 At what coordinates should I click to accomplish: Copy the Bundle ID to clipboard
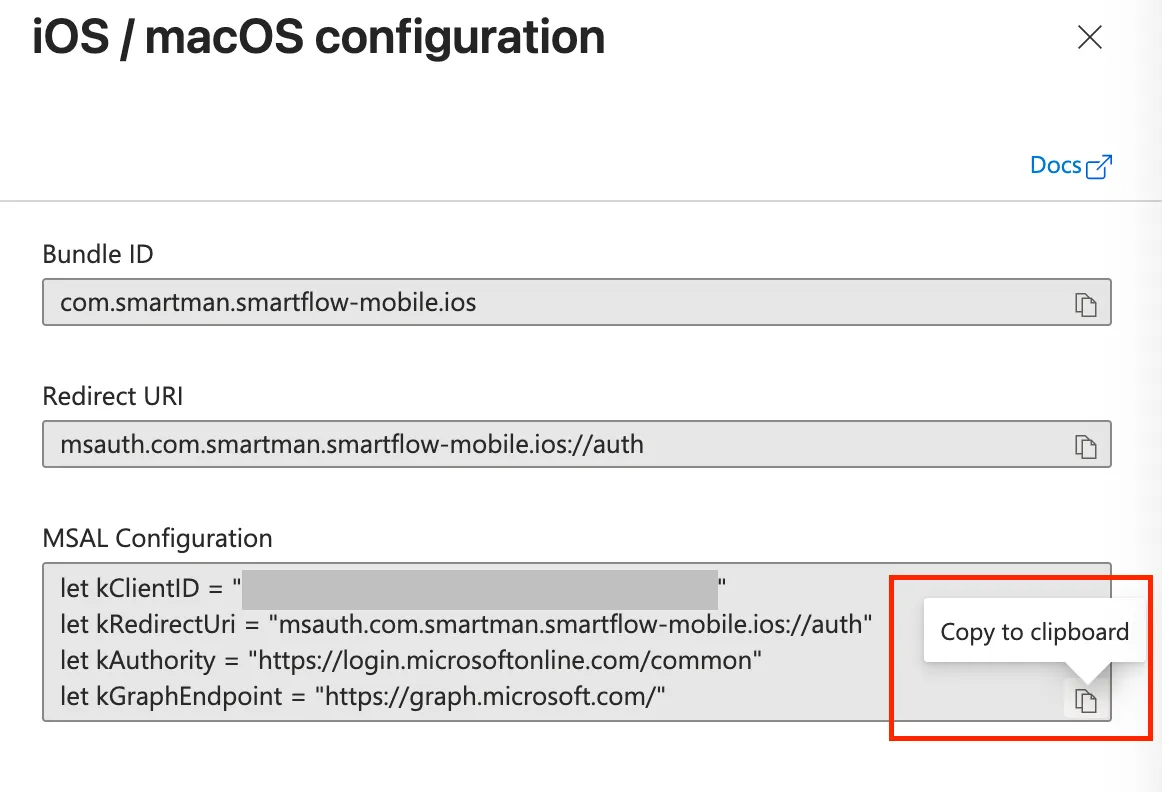click(1086, 305)
